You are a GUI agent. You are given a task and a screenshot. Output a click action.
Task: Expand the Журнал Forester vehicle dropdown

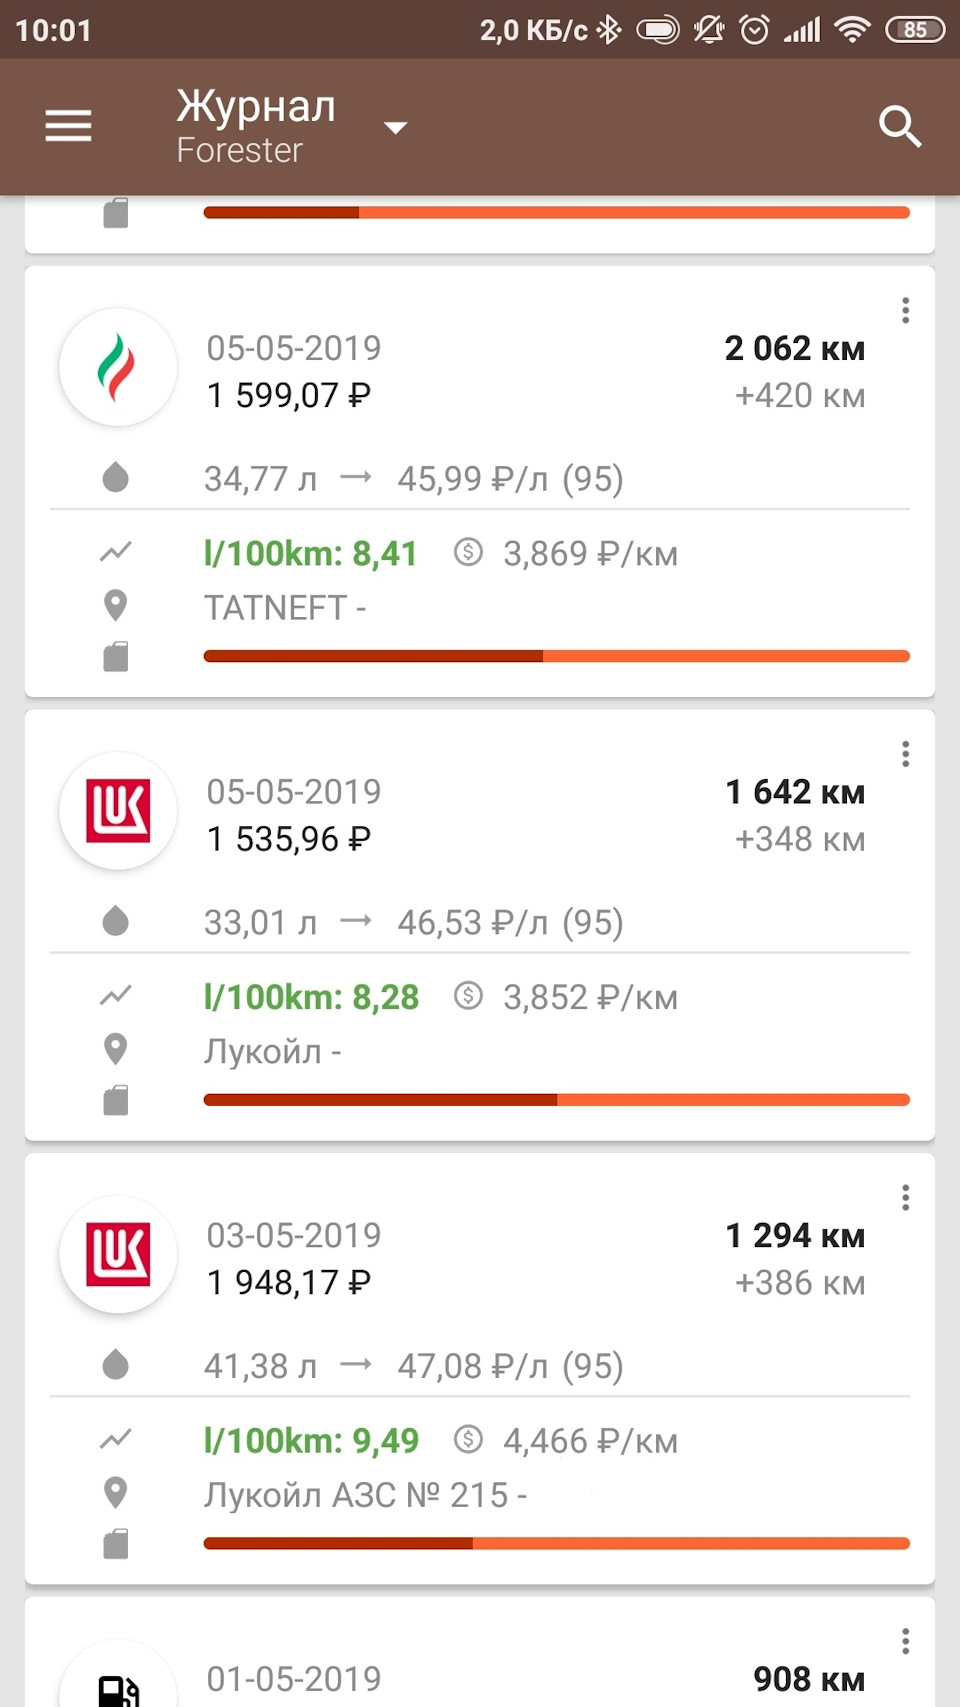396,127
